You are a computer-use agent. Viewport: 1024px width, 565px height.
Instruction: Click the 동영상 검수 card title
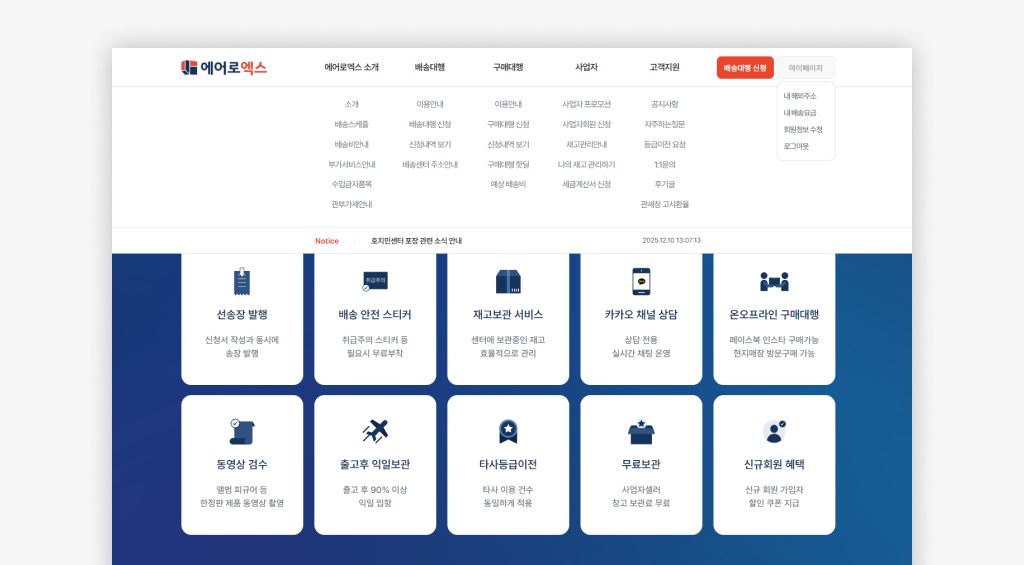pos(242,464)
